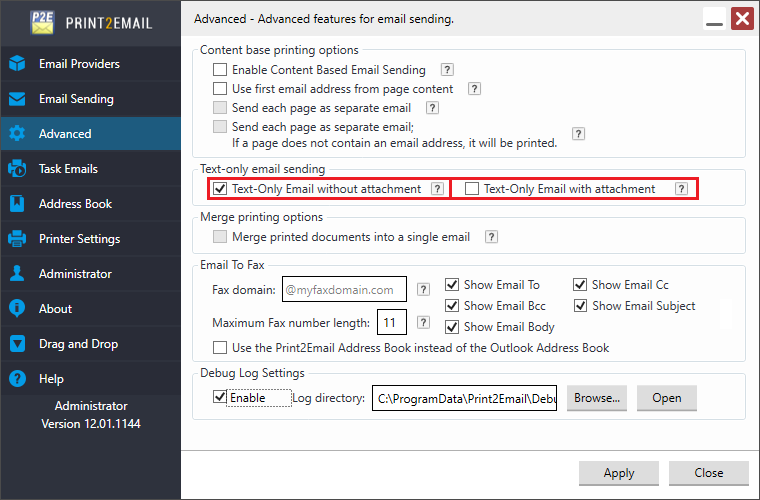Screen dimensions: 760x500
Task: Open the Help menu item
Action: coord(91,378)
